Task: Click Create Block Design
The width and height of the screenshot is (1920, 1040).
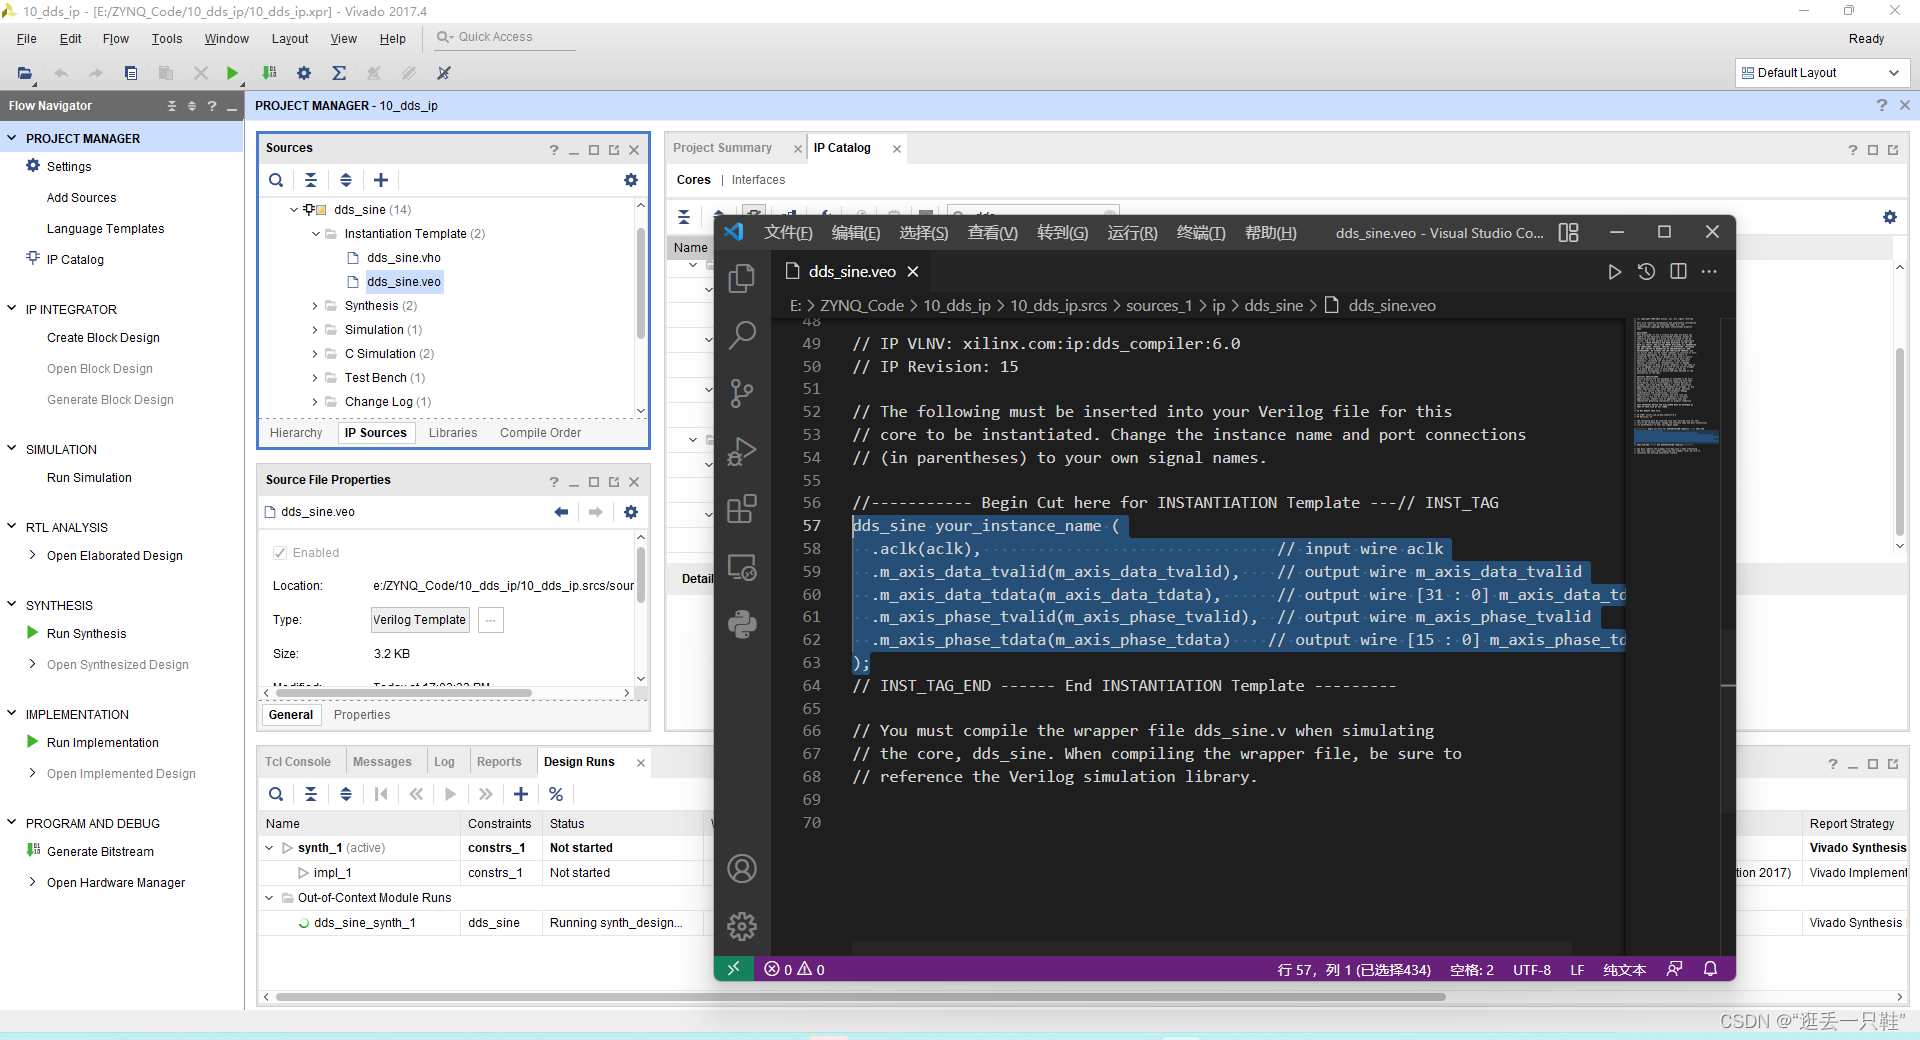Action: tap(103, 338)
